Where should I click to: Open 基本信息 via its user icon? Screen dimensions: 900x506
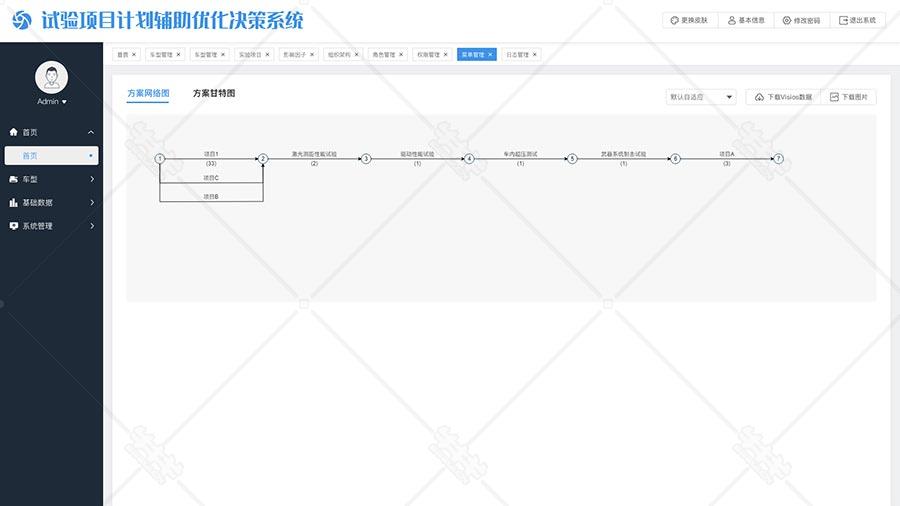click(732, 20)
